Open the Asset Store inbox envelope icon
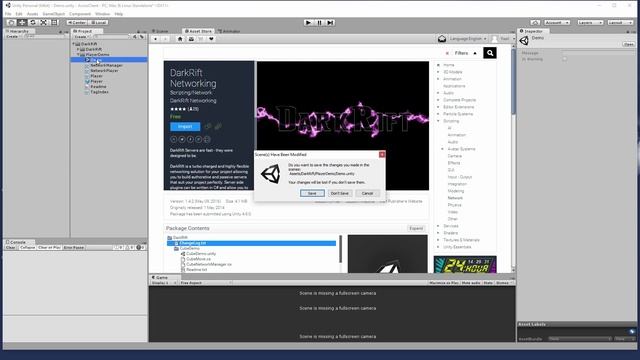This screenshot has width=640, height=360. (x=442, y=39)
